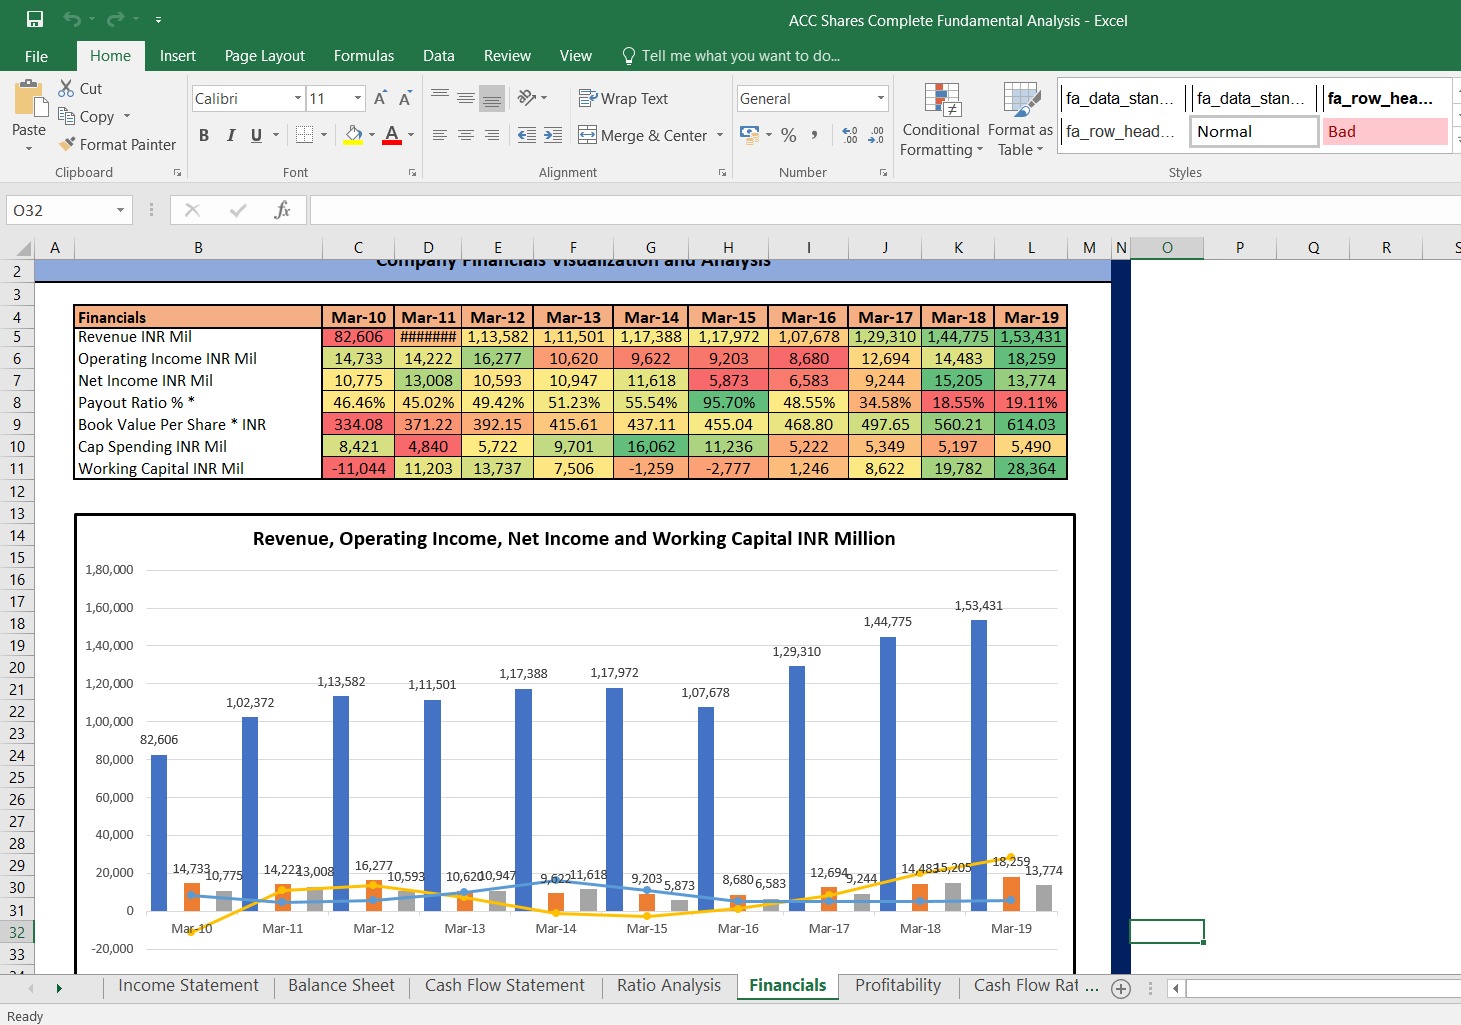
Task: Open the Customize Quick Access Toolbar arrow
Action: [x=158, y=20]
